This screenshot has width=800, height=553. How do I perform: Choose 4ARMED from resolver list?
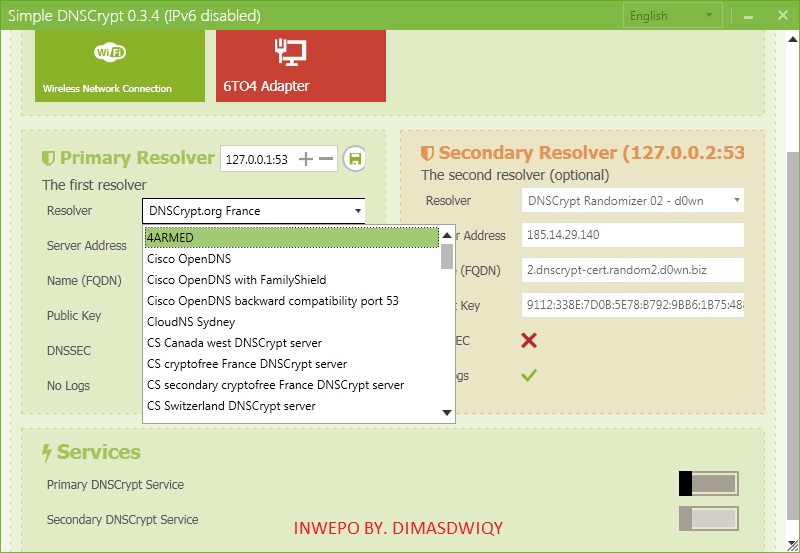pos(292,238)
